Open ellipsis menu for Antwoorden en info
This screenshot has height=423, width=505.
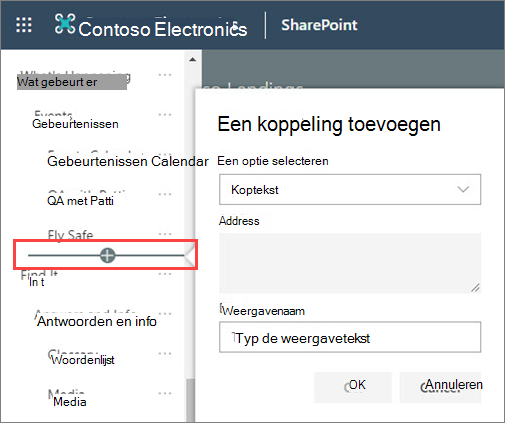pyautogui.click(x=165, y=314)
